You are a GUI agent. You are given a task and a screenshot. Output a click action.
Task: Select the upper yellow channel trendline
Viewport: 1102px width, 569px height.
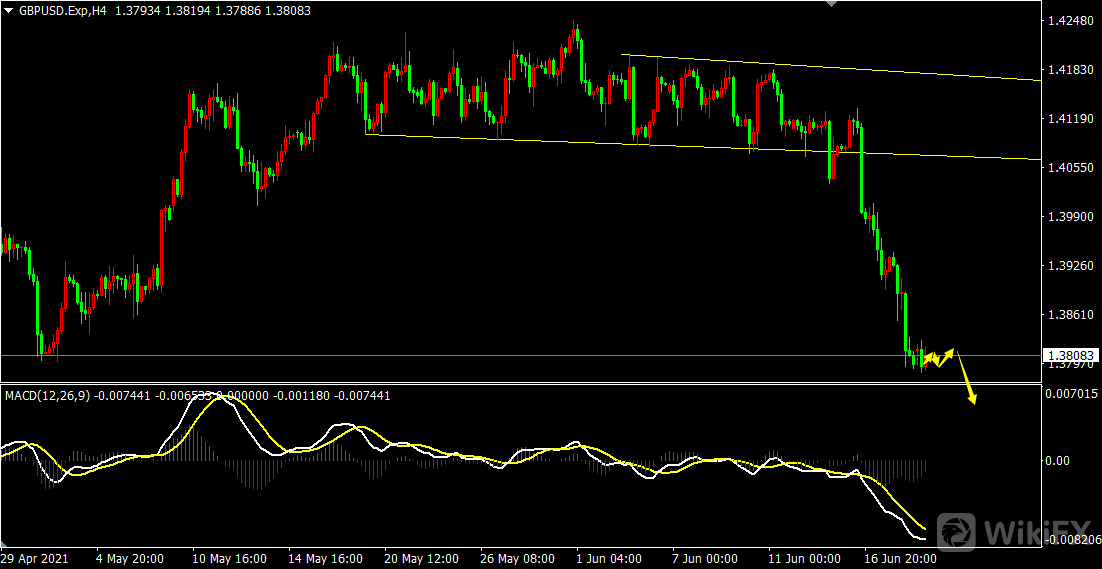[830, 67]
